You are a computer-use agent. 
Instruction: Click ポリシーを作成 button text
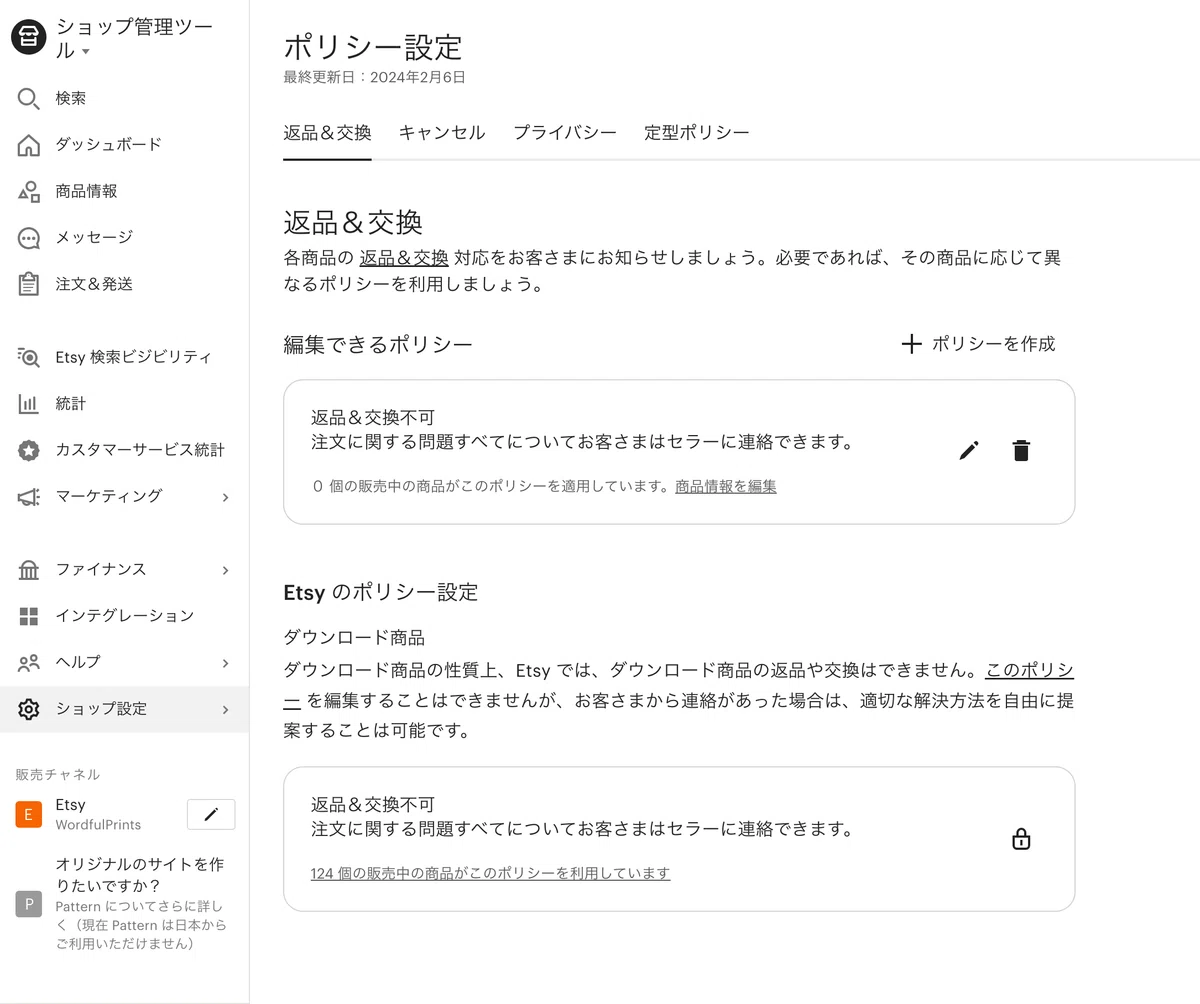(x=993, y=344)
